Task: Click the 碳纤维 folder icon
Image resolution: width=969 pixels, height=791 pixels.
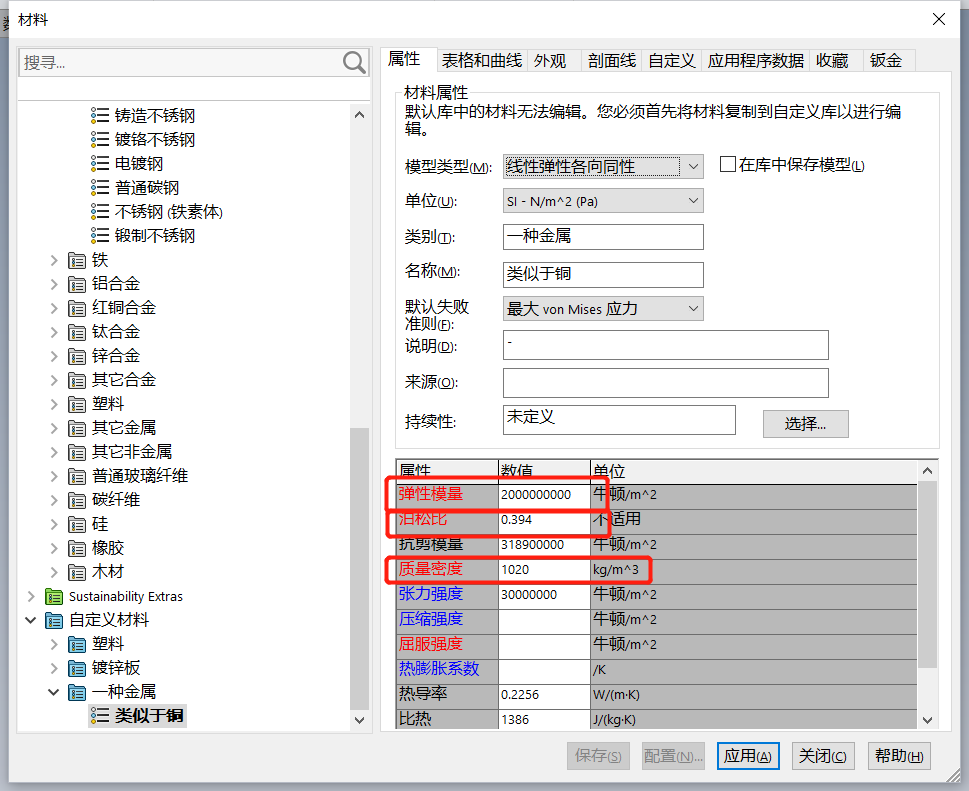Action: tap(77, 500)
